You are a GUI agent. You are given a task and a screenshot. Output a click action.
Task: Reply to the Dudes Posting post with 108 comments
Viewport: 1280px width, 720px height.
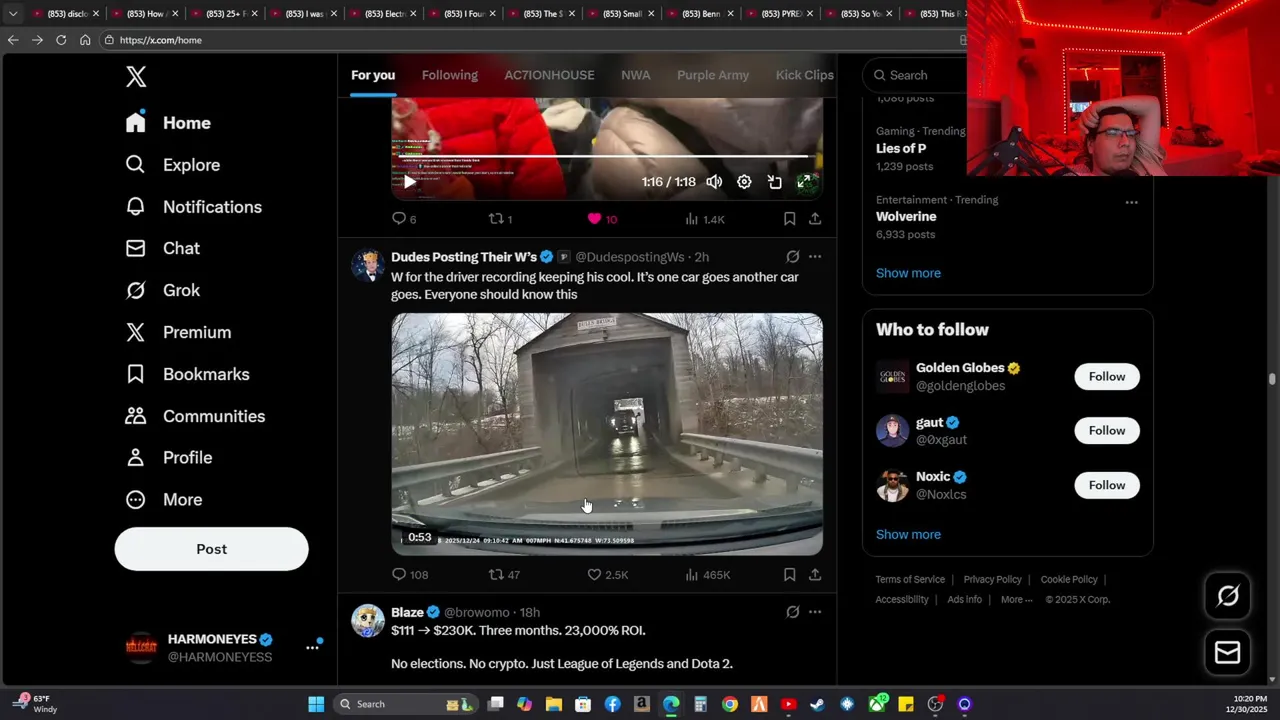[410, 575]
